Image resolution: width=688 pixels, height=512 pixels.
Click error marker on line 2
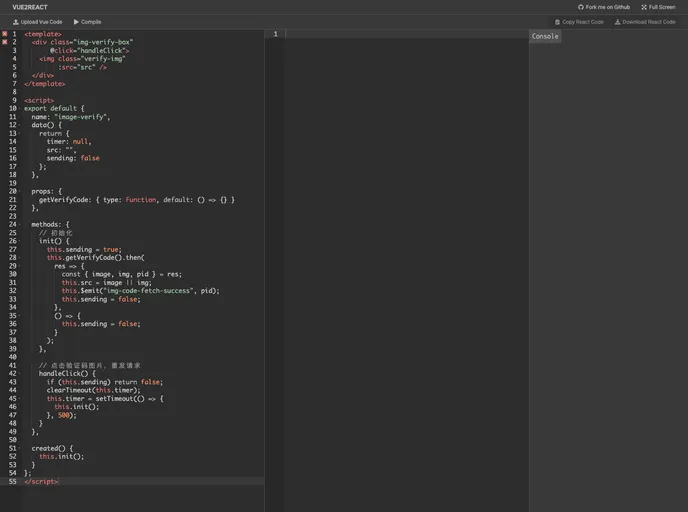[x=5, y=42]
